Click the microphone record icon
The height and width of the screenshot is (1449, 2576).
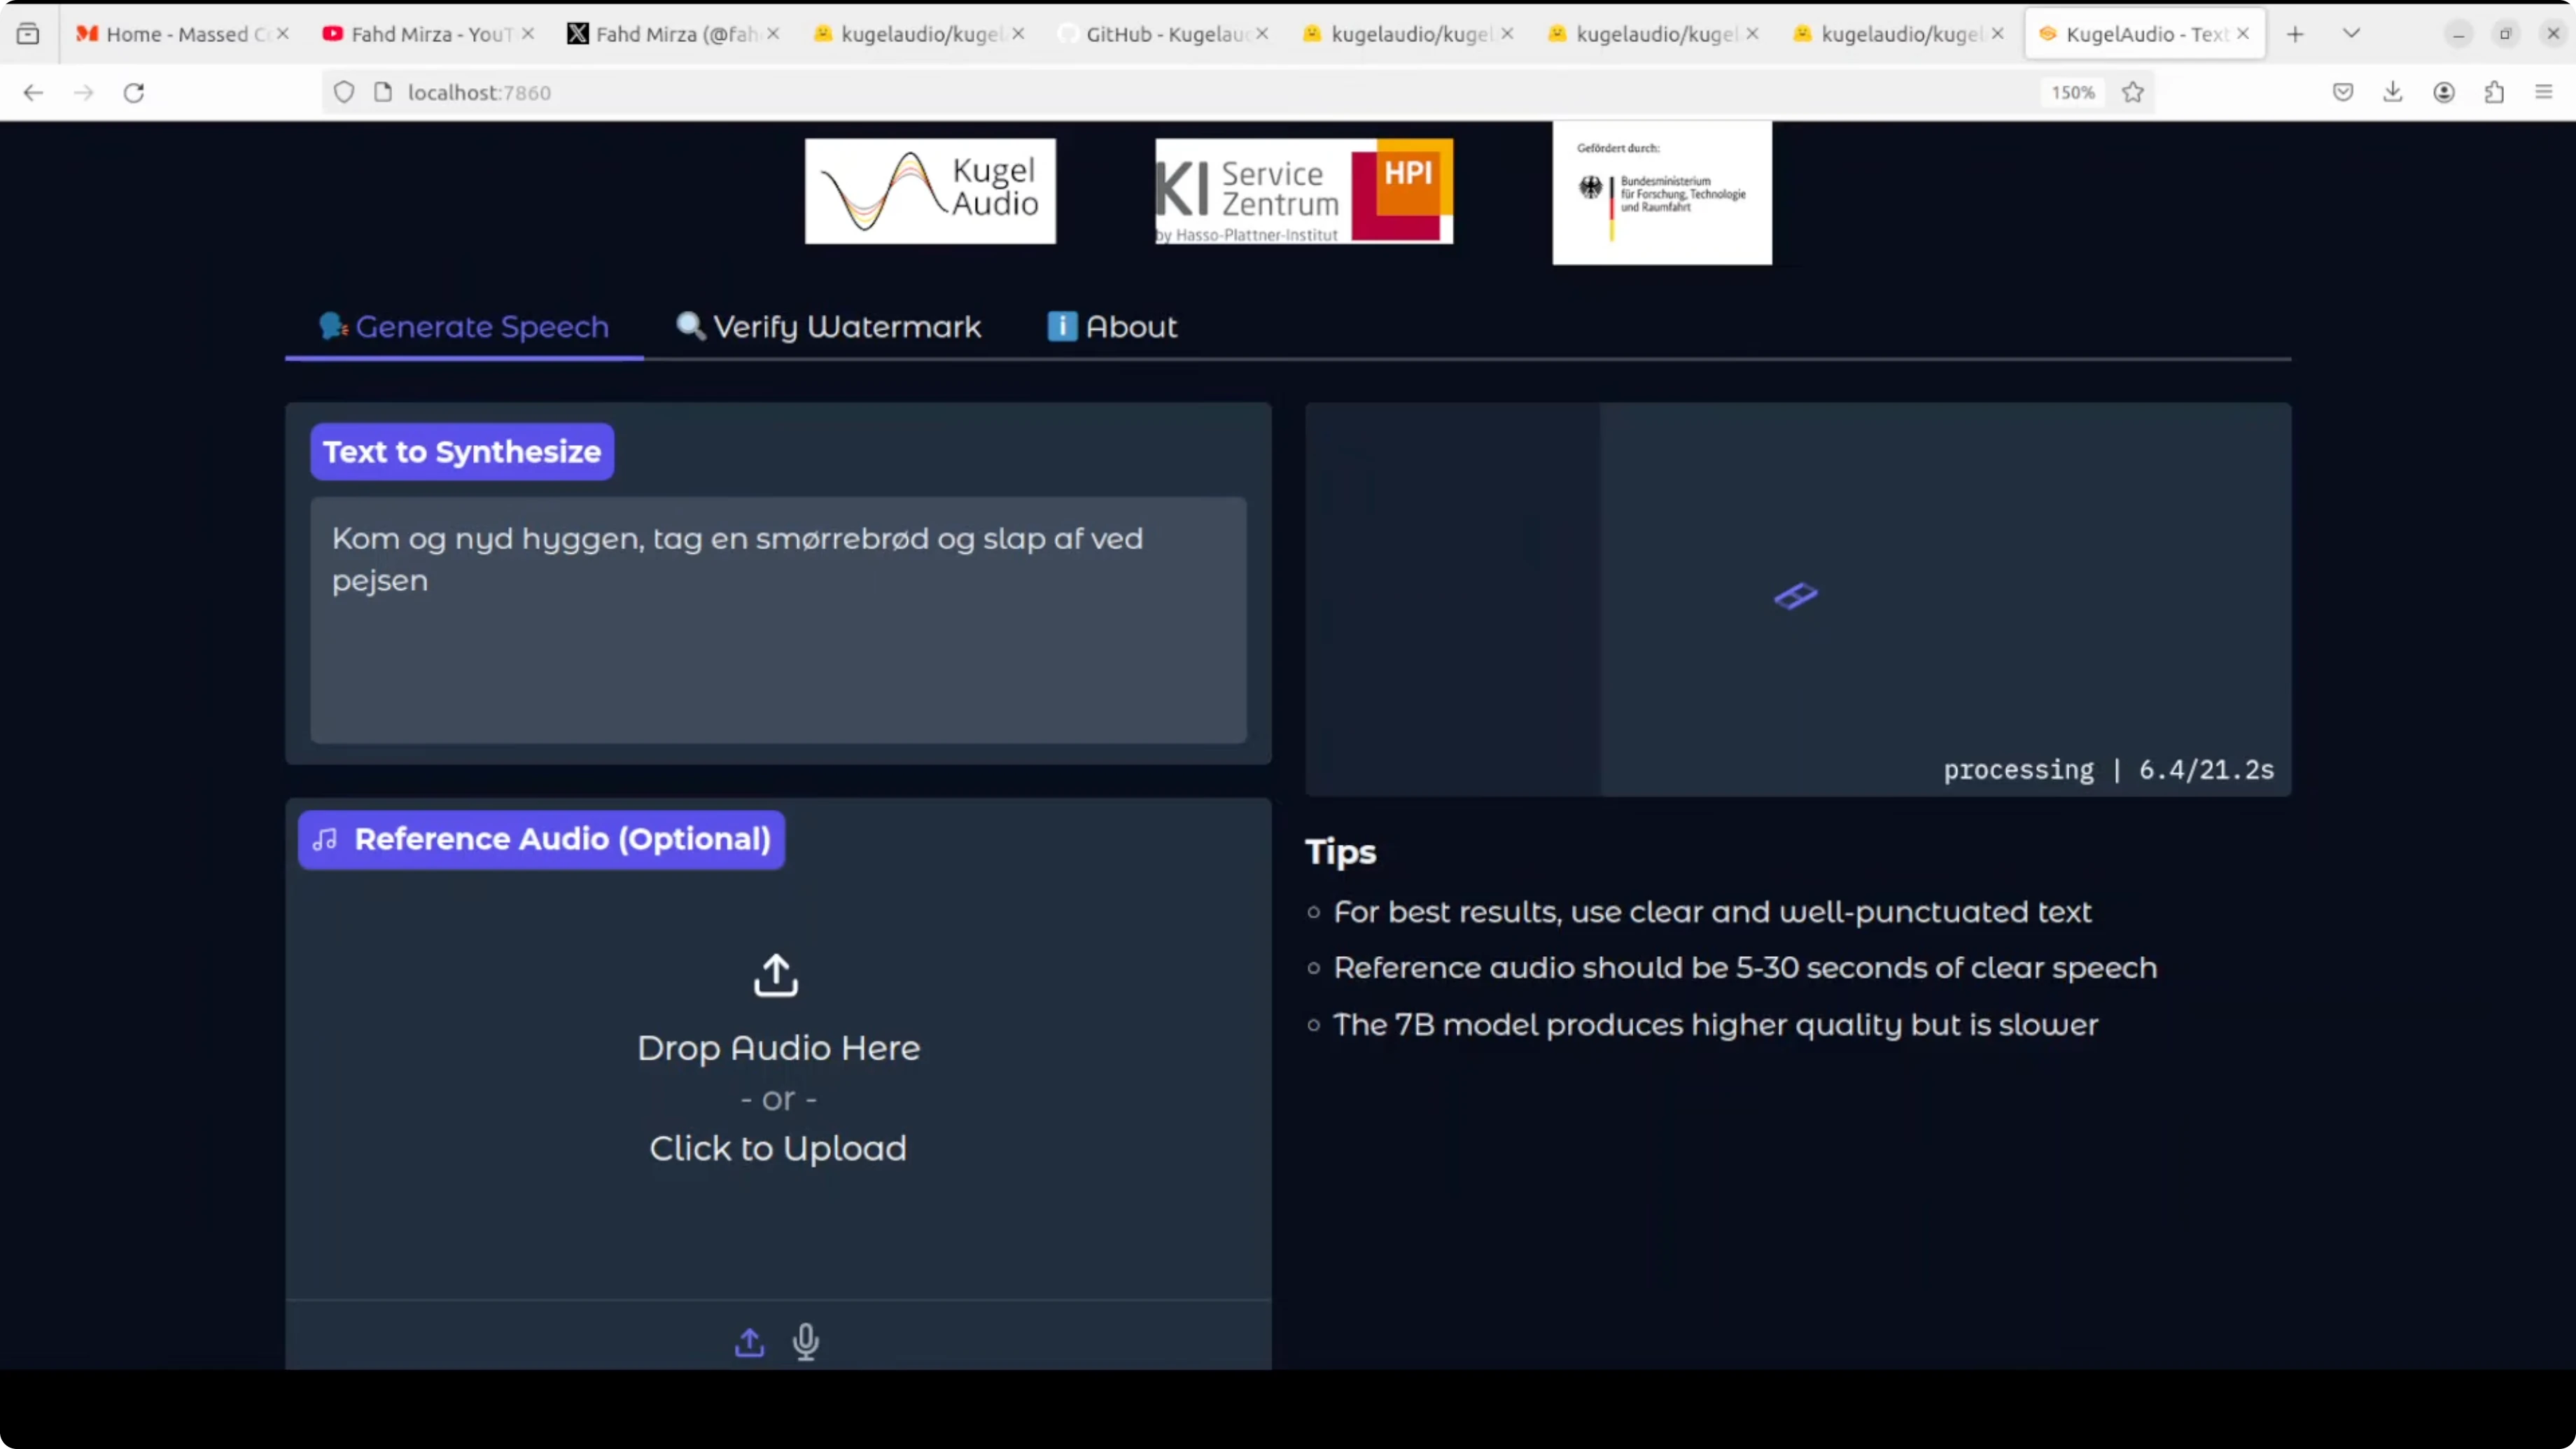tap(806, 1341)
